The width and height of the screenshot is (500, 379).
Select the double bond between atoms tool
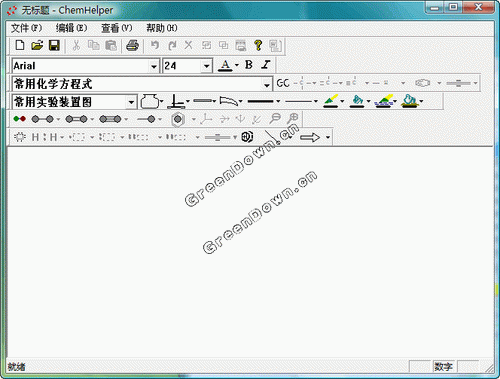tap(76, 119)
